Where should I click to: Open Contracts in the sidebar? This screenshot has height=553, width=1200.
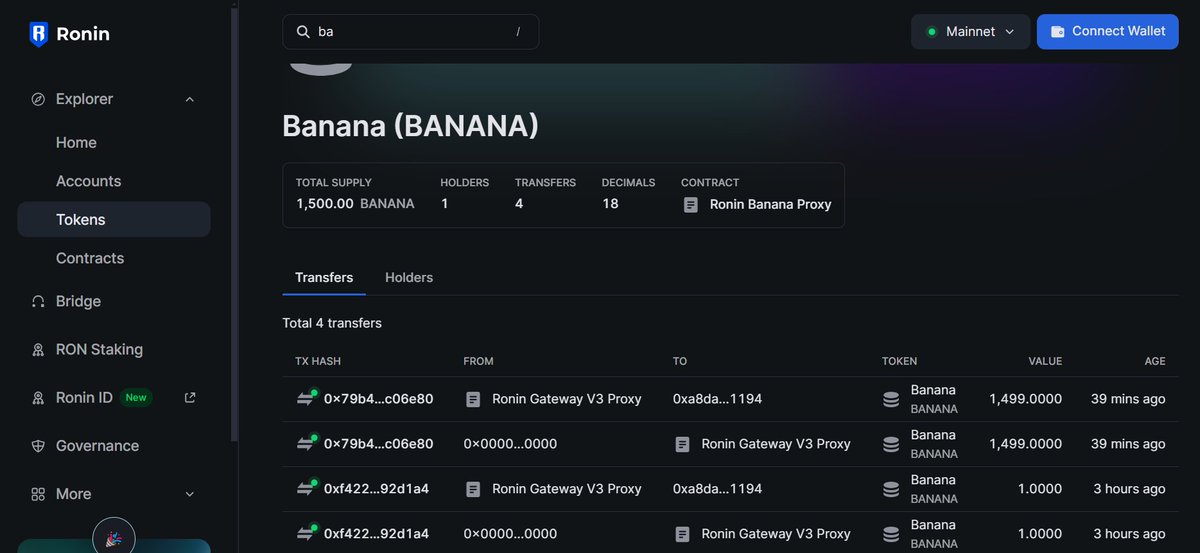pyautogui.click(x=90, y=258)
